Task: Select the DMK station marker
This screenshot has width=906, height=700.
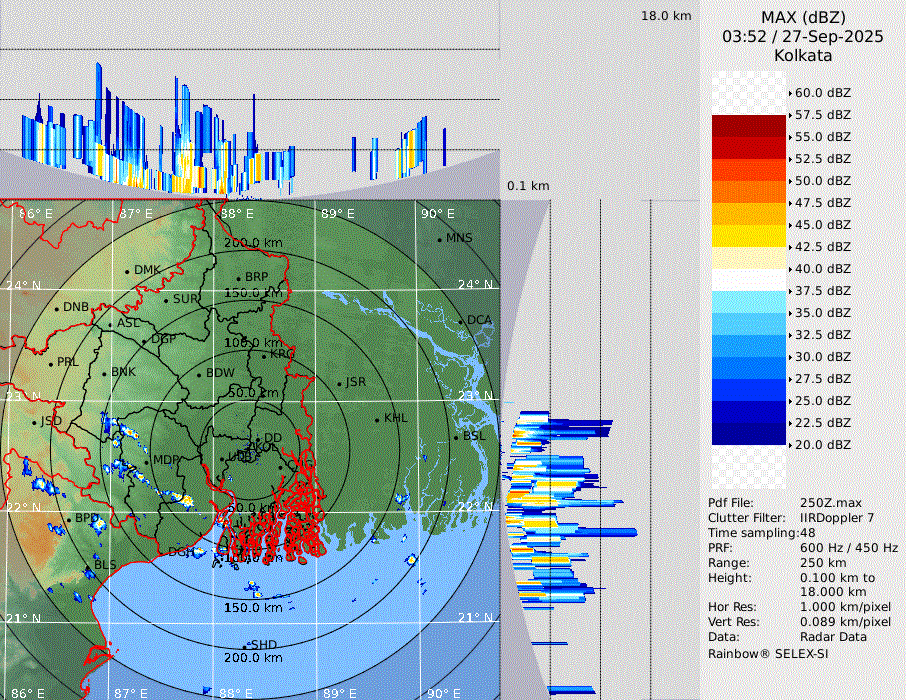Action: point(127,271)
